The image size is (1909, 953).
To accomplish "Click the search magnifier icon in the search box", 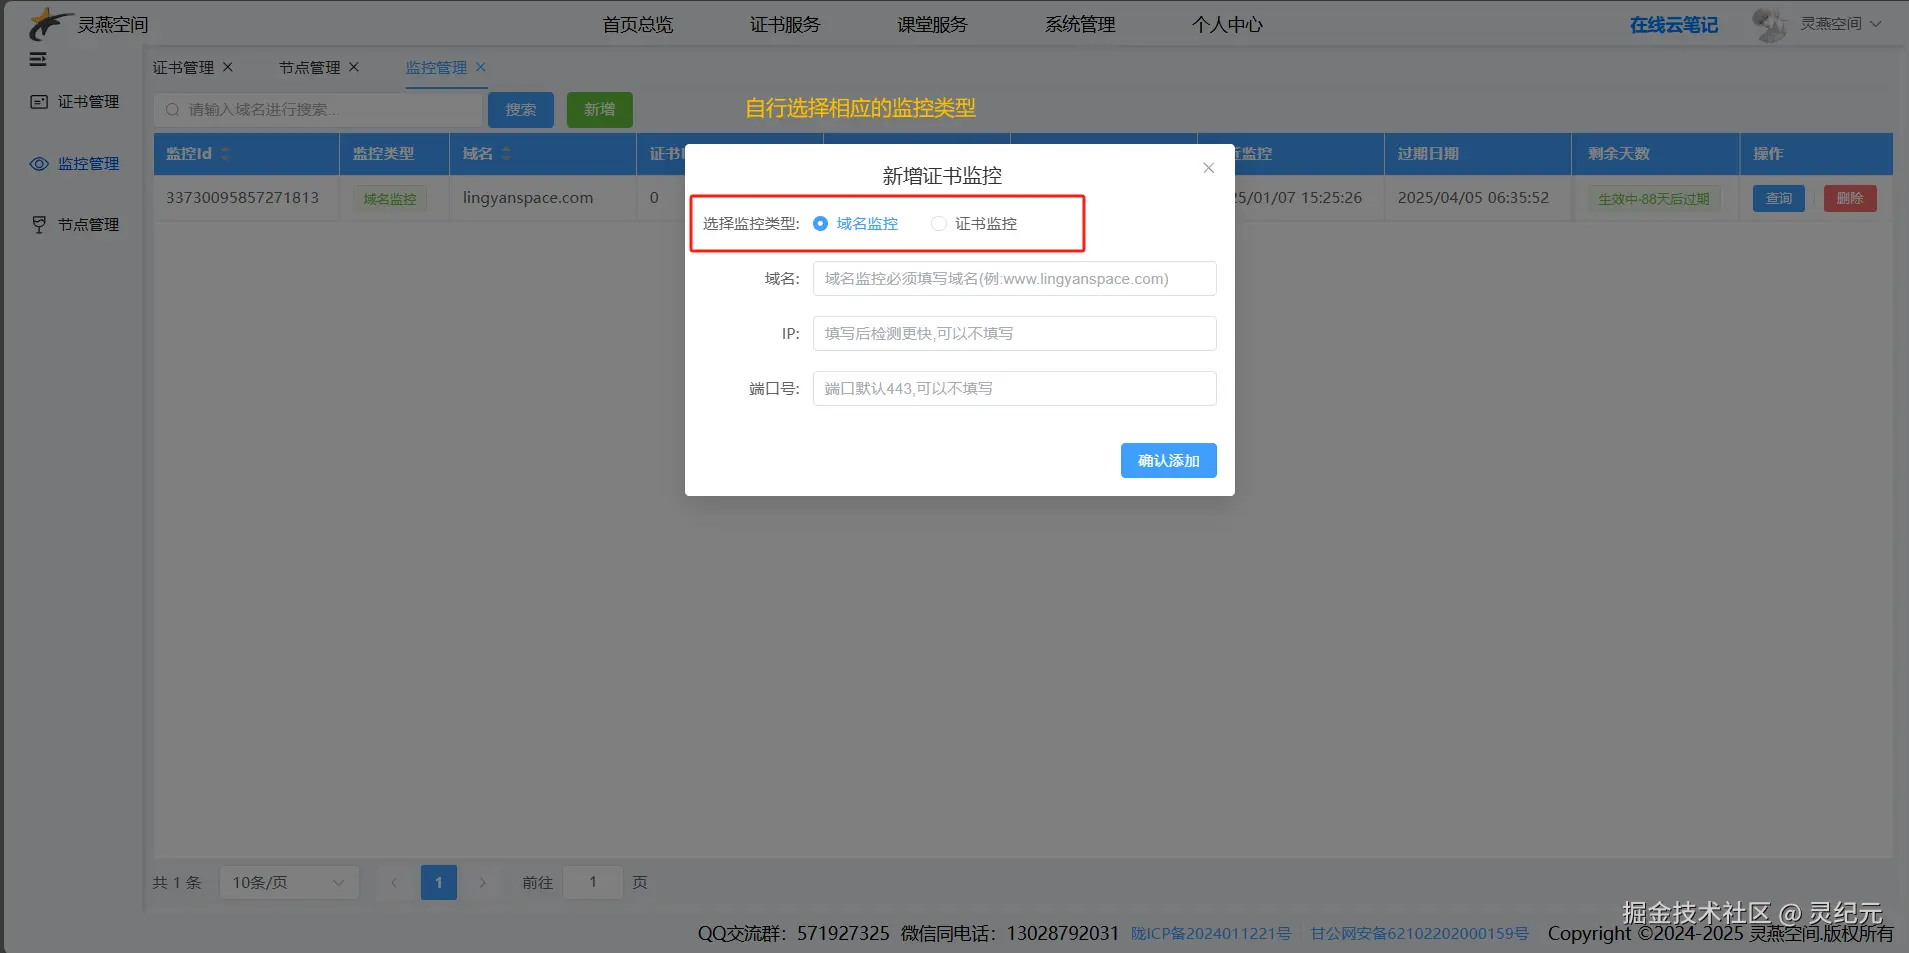I will [173, 110].
